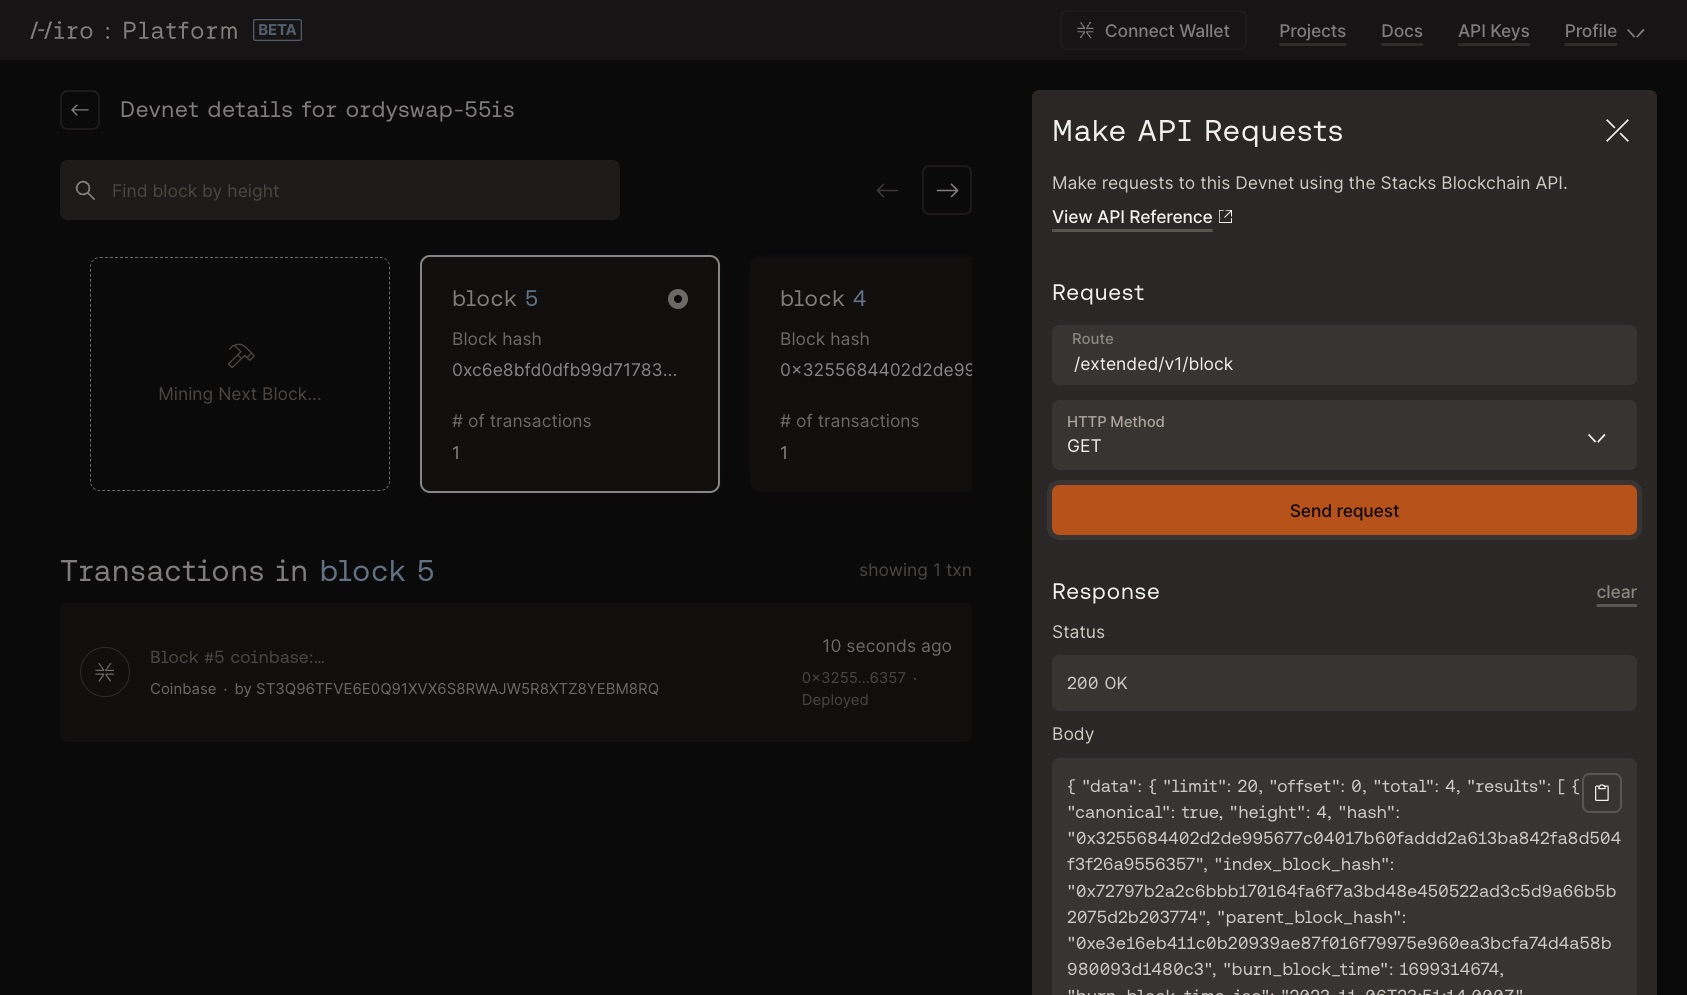Screen dimensions: 1687x995
Task: Click the Find block by height field
Action: tap(340, 190)
